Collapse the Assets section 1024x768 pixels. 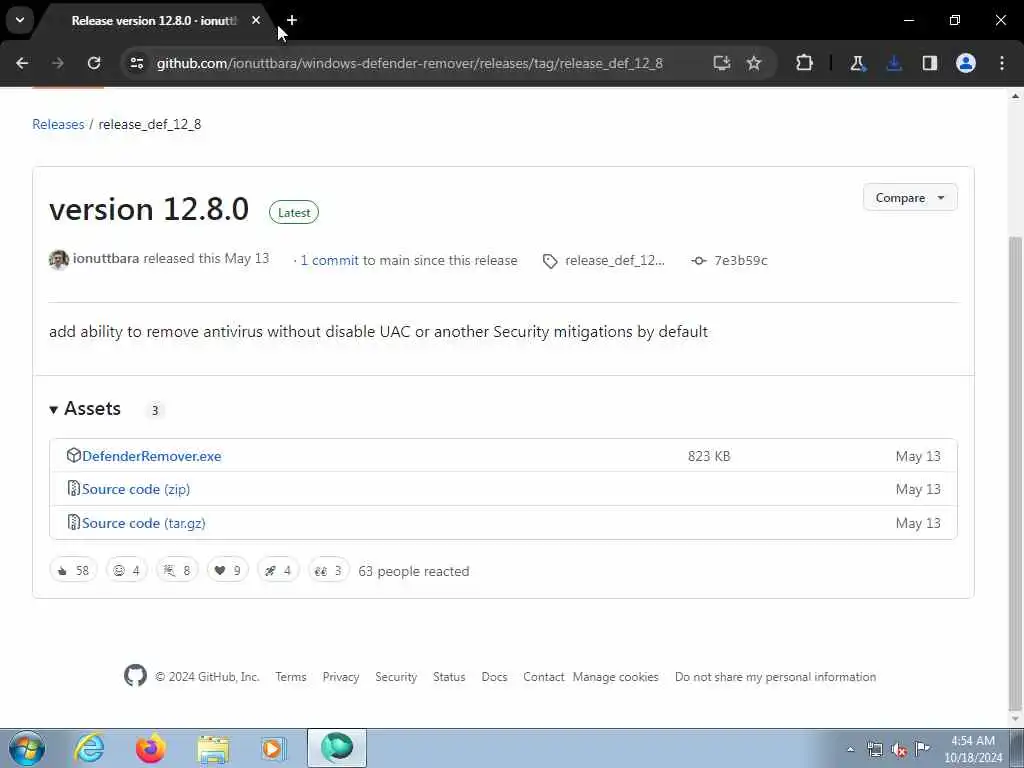click(x=85, y=409)
